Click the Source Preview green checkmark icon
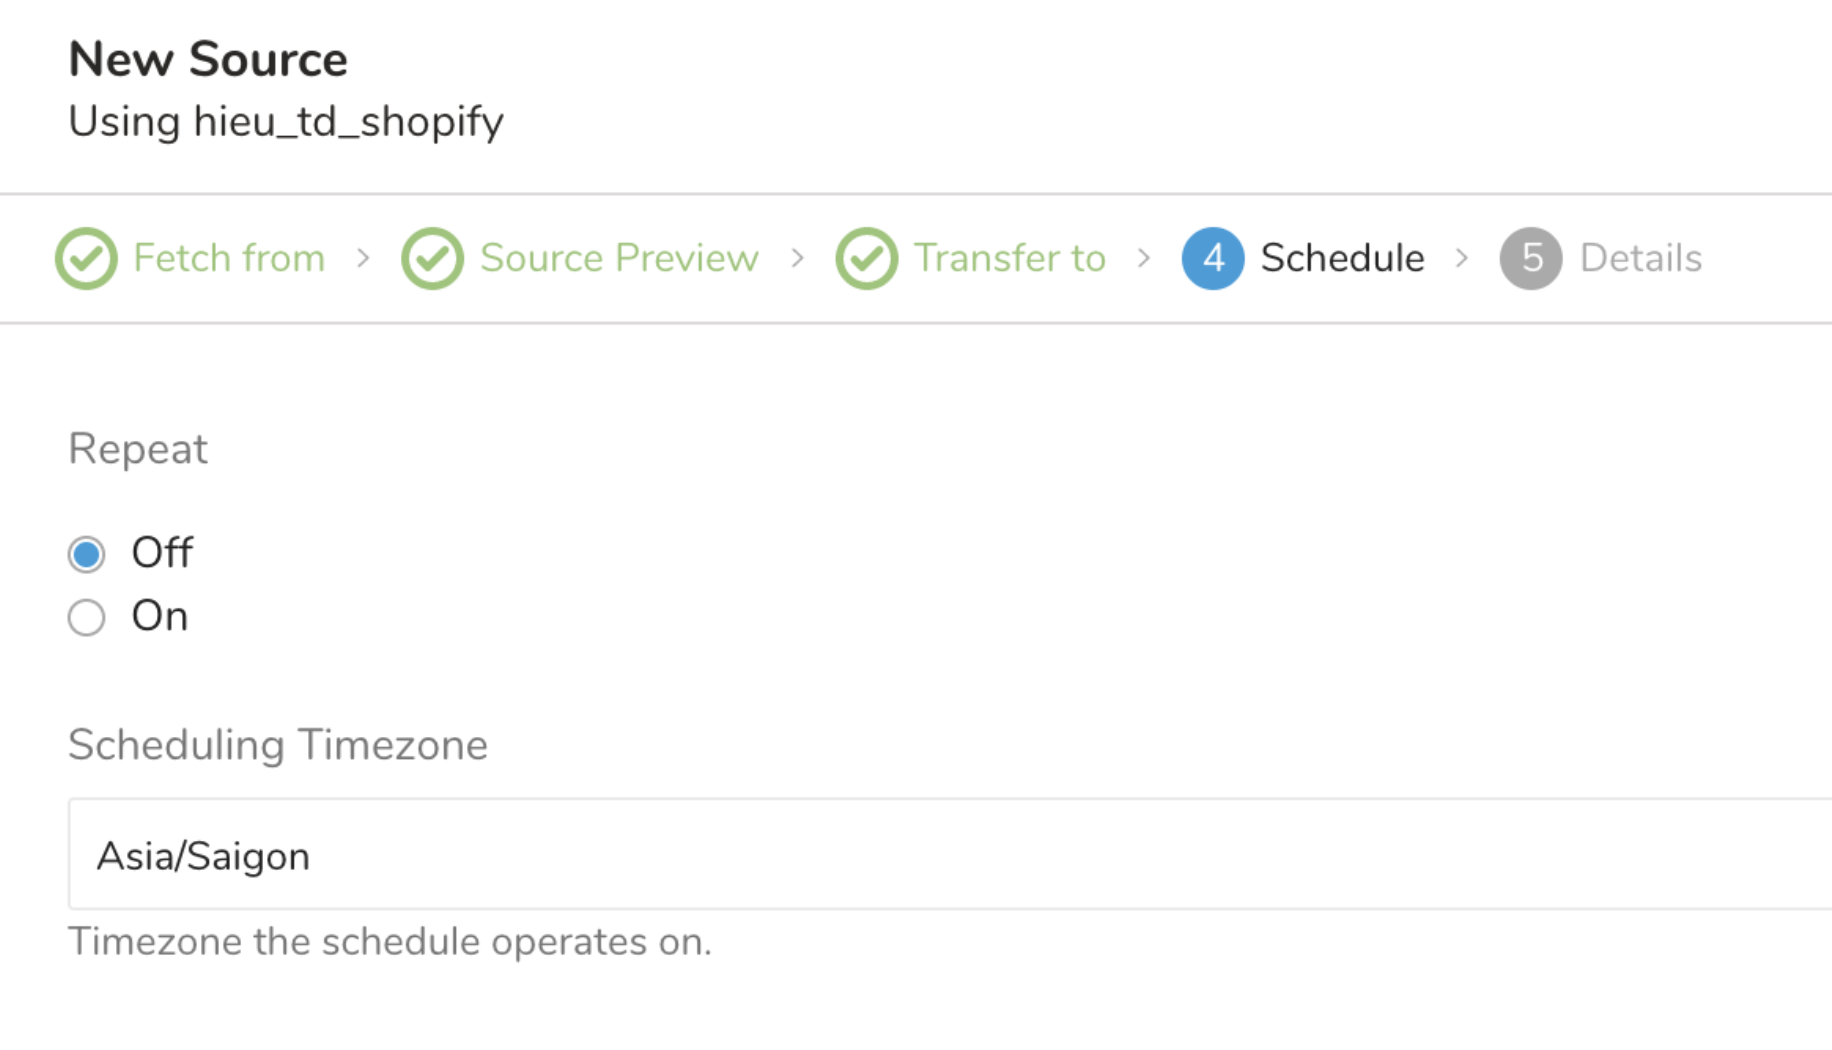This screenshot has height=1050, width=1832. [x=432, y=259]
